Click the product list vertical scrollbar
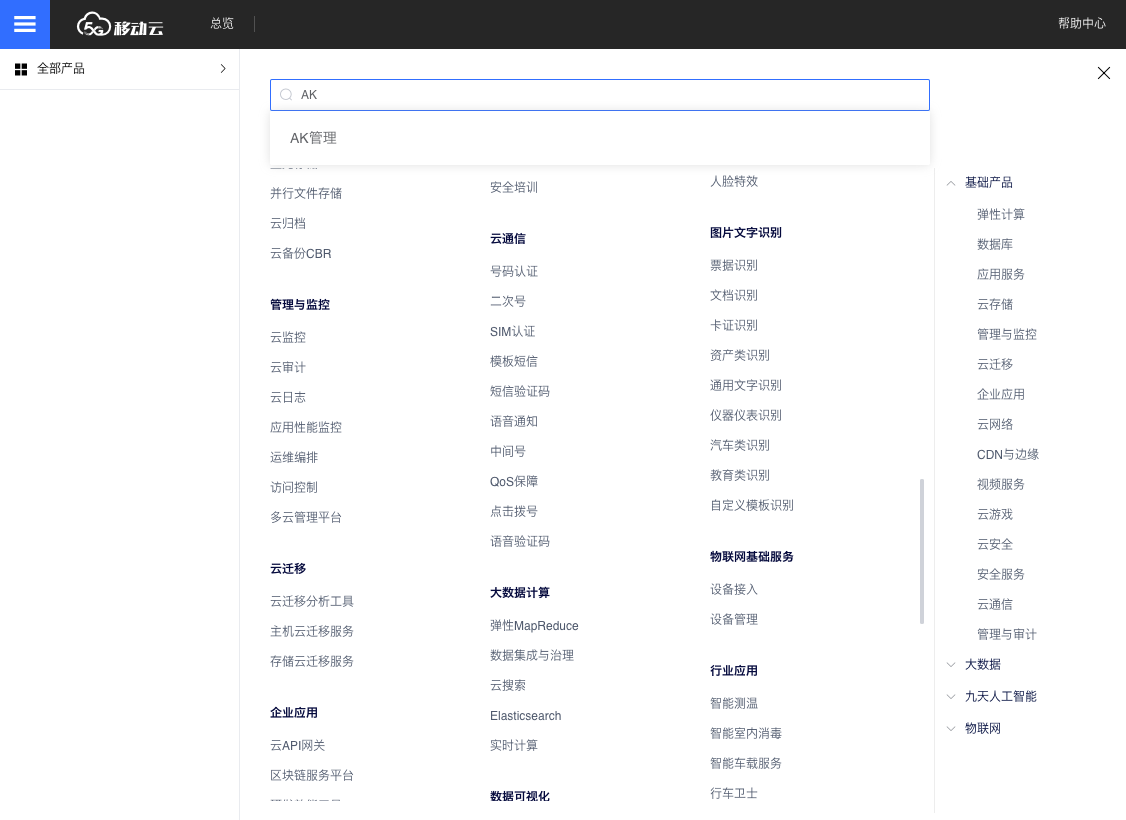The image size is (1126, 820). point(921,550)
